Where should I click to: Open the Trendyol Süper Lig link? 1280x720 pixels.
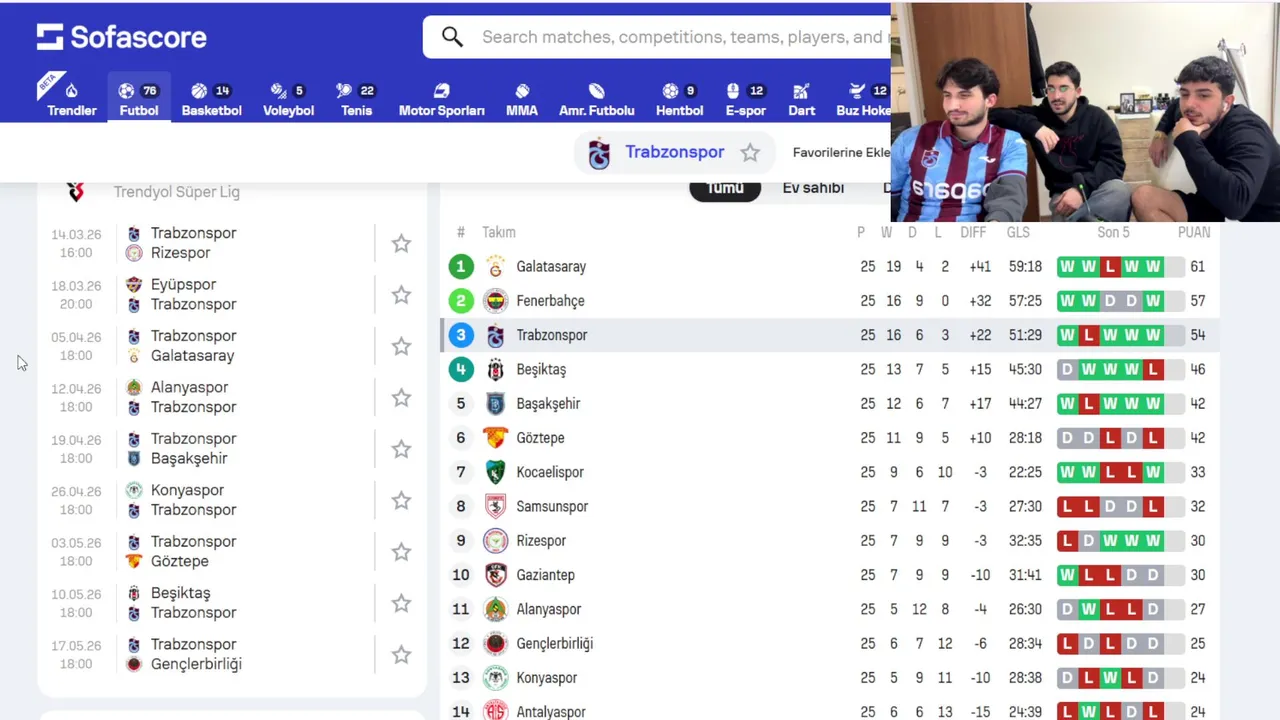point(176,192)
